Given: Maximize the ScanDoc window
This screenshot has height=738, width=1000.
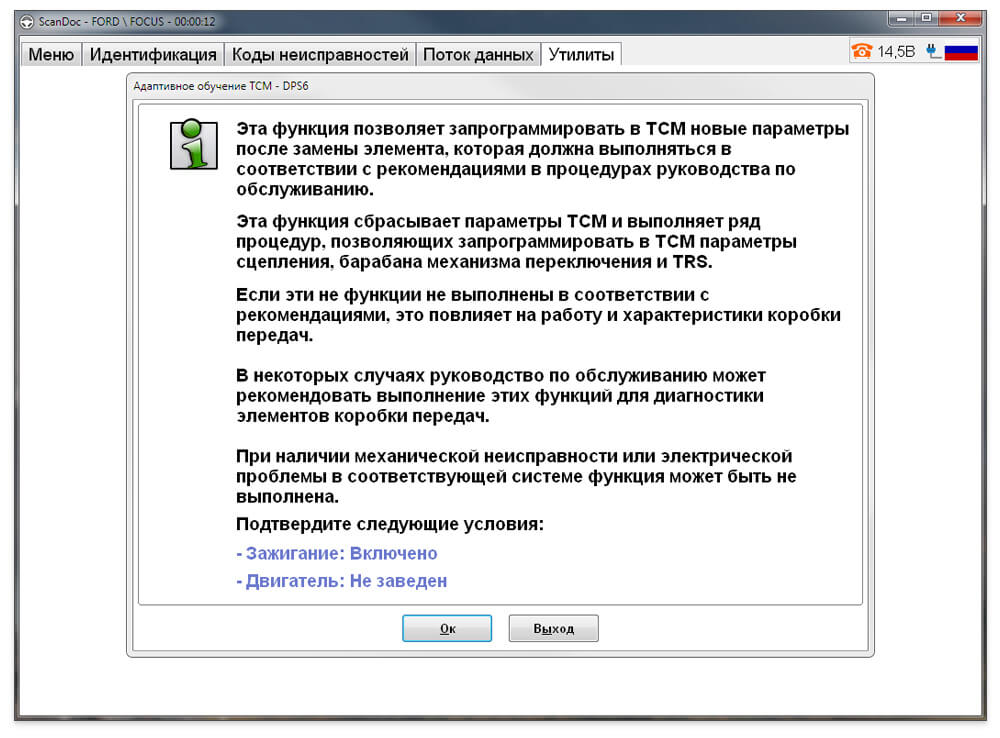Looking at the screenshot, I should (x=926, y=18).
